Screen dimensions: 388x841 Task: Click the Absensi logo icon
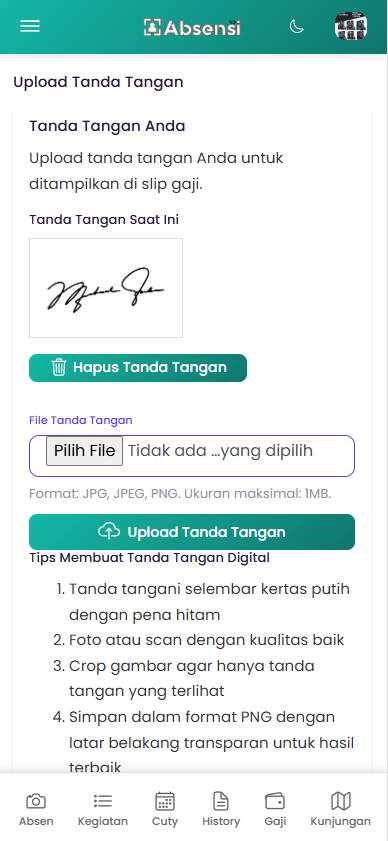pyautogui.click(x=152, y=27)
